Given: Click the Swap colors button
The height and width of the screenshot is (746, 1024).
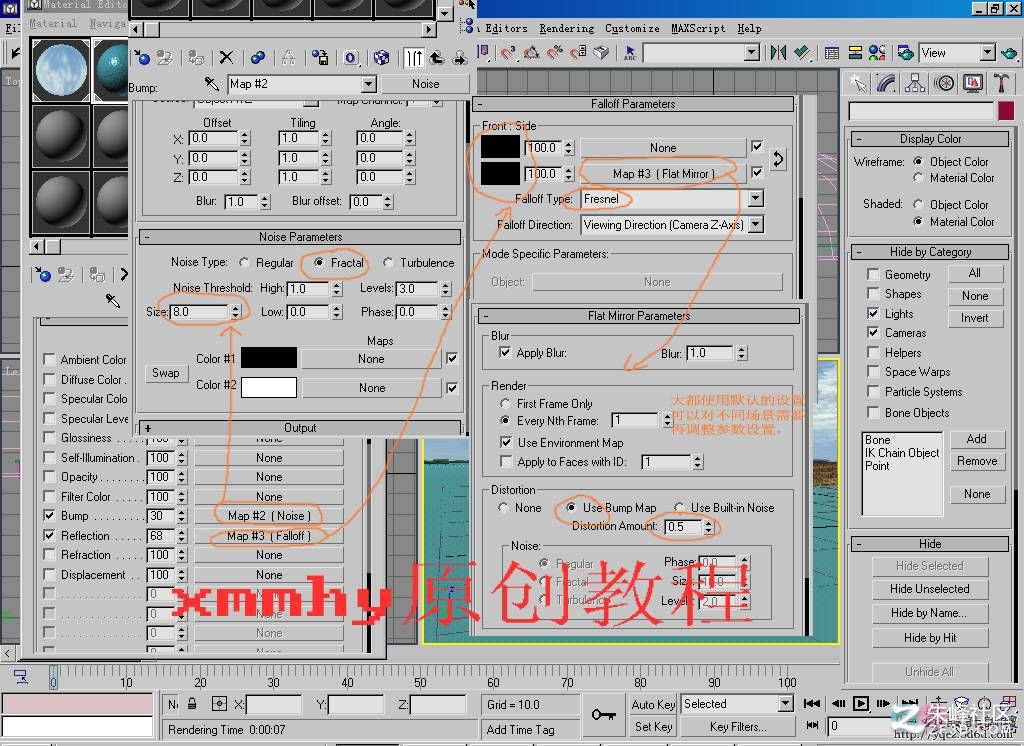Looking at the screenshot, I should tap(165, 372).
